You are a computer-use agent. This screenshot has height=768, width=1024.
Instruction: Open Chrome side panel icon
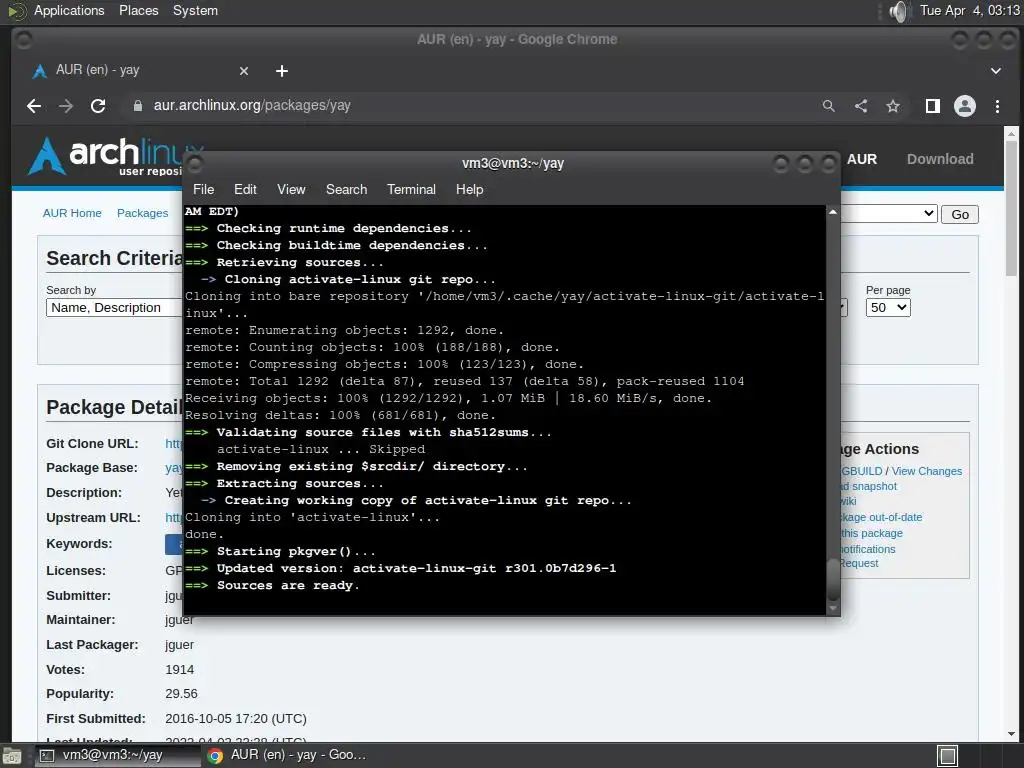pos(933,106)
